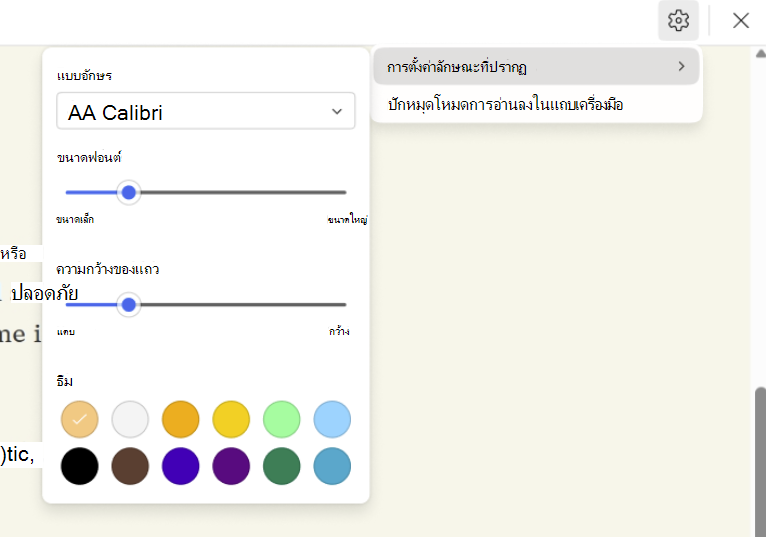The image size is (766, 537).
Task: Click the แบบอักษร heading text
Action: 85,76
